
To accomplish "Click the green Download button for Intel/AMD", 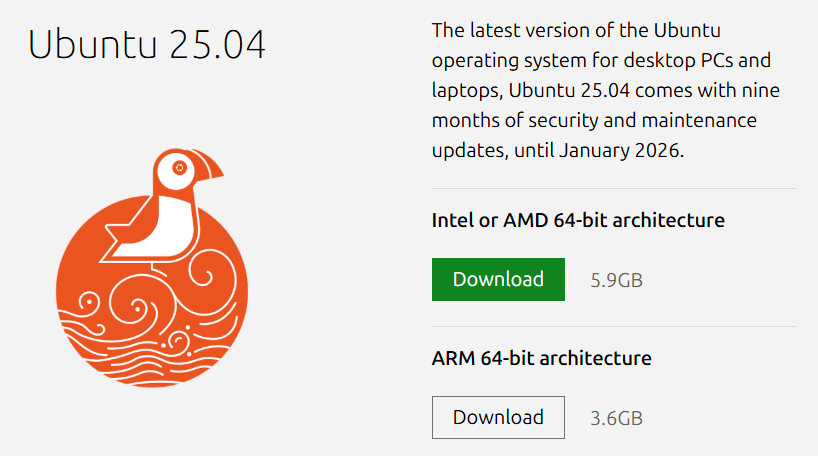I will [x=498, y=279].
